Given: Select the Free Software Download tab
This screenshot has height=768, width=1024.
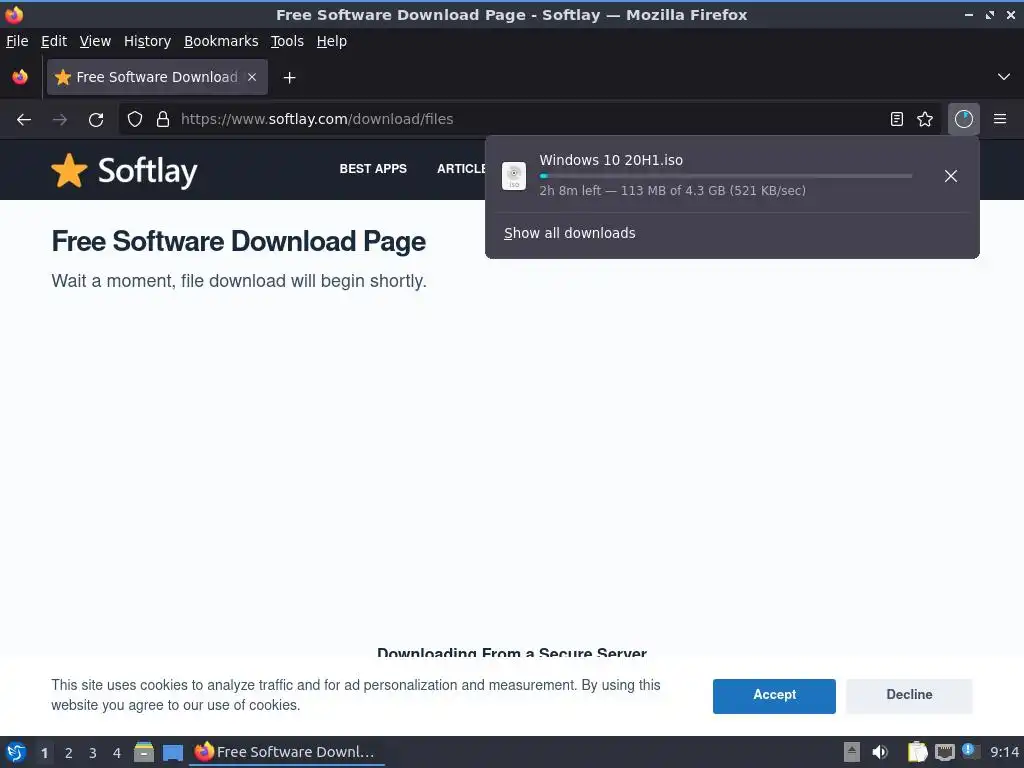Looking at the screenshot, I should pos(157,77).
